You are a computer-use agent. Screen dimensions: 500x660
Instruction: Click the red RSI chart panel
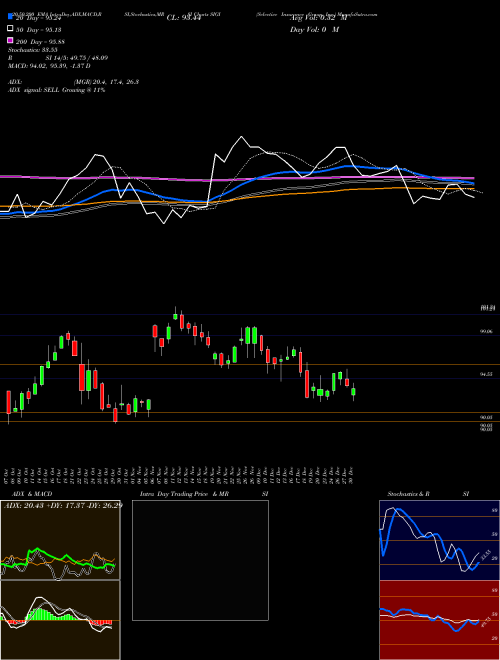click(439, 620)
